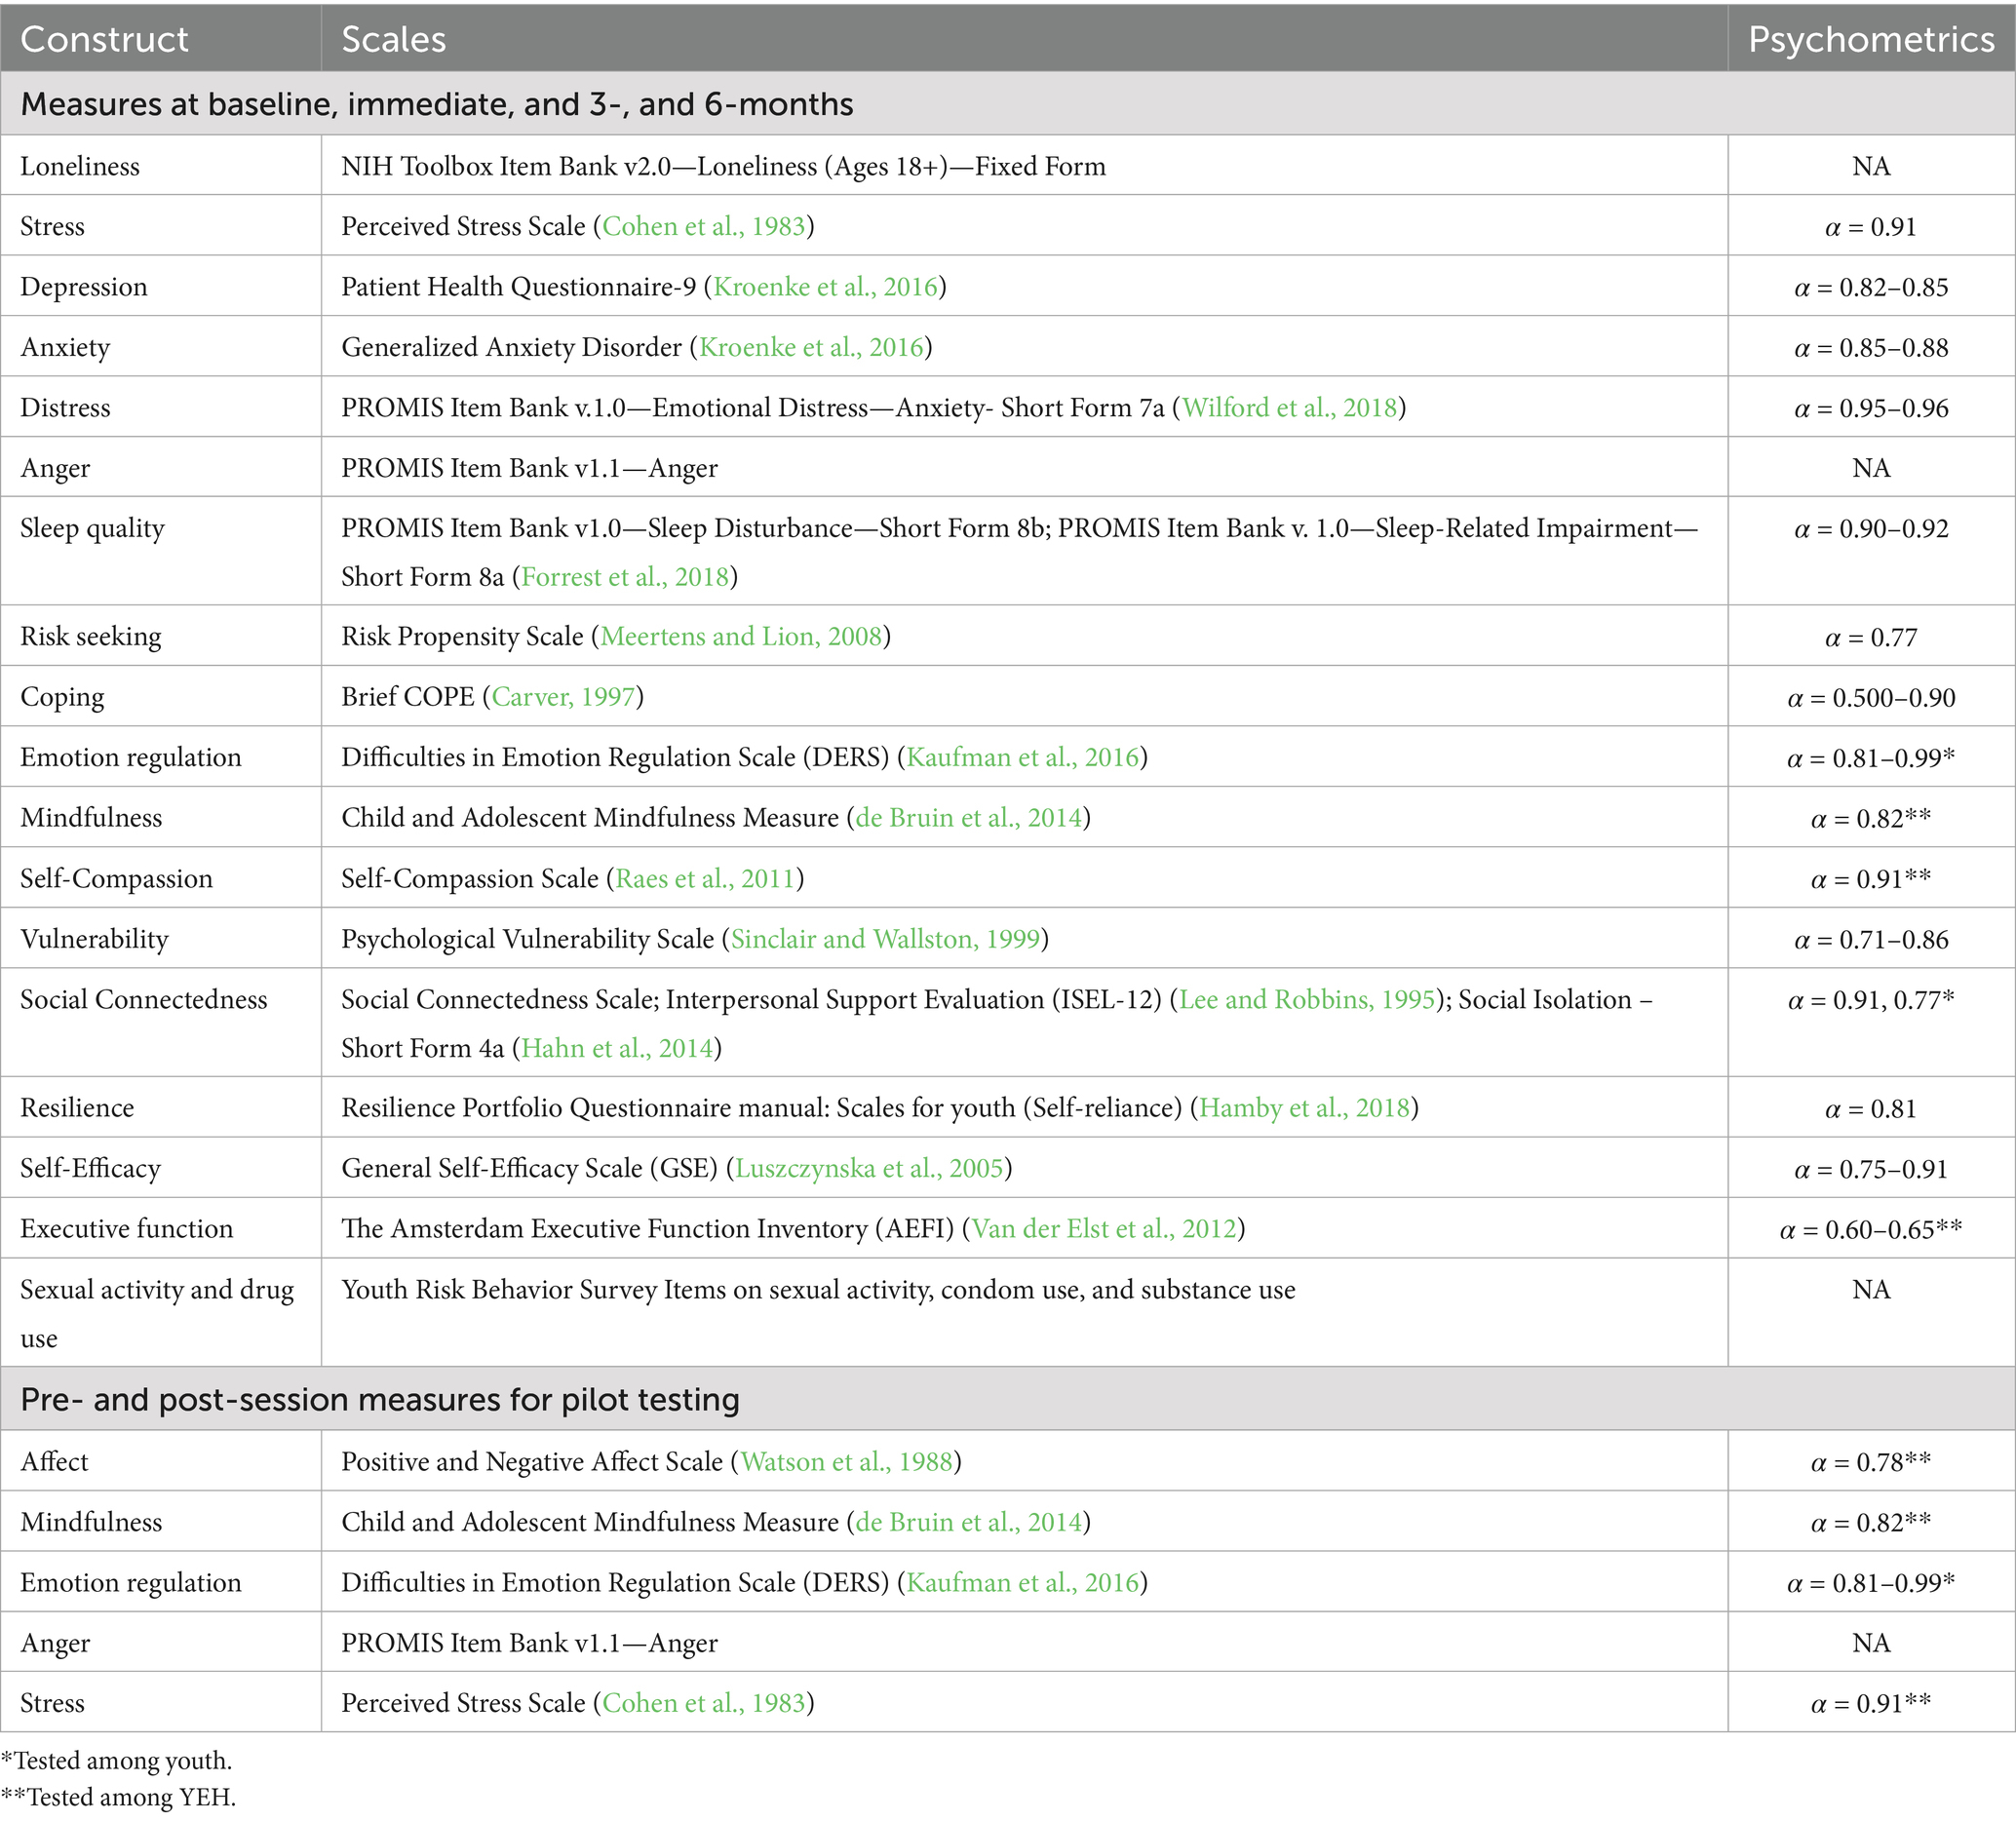Click the Forrest et al., 2018 reference
This screenshot has width=2016, height=1821.
625,577
